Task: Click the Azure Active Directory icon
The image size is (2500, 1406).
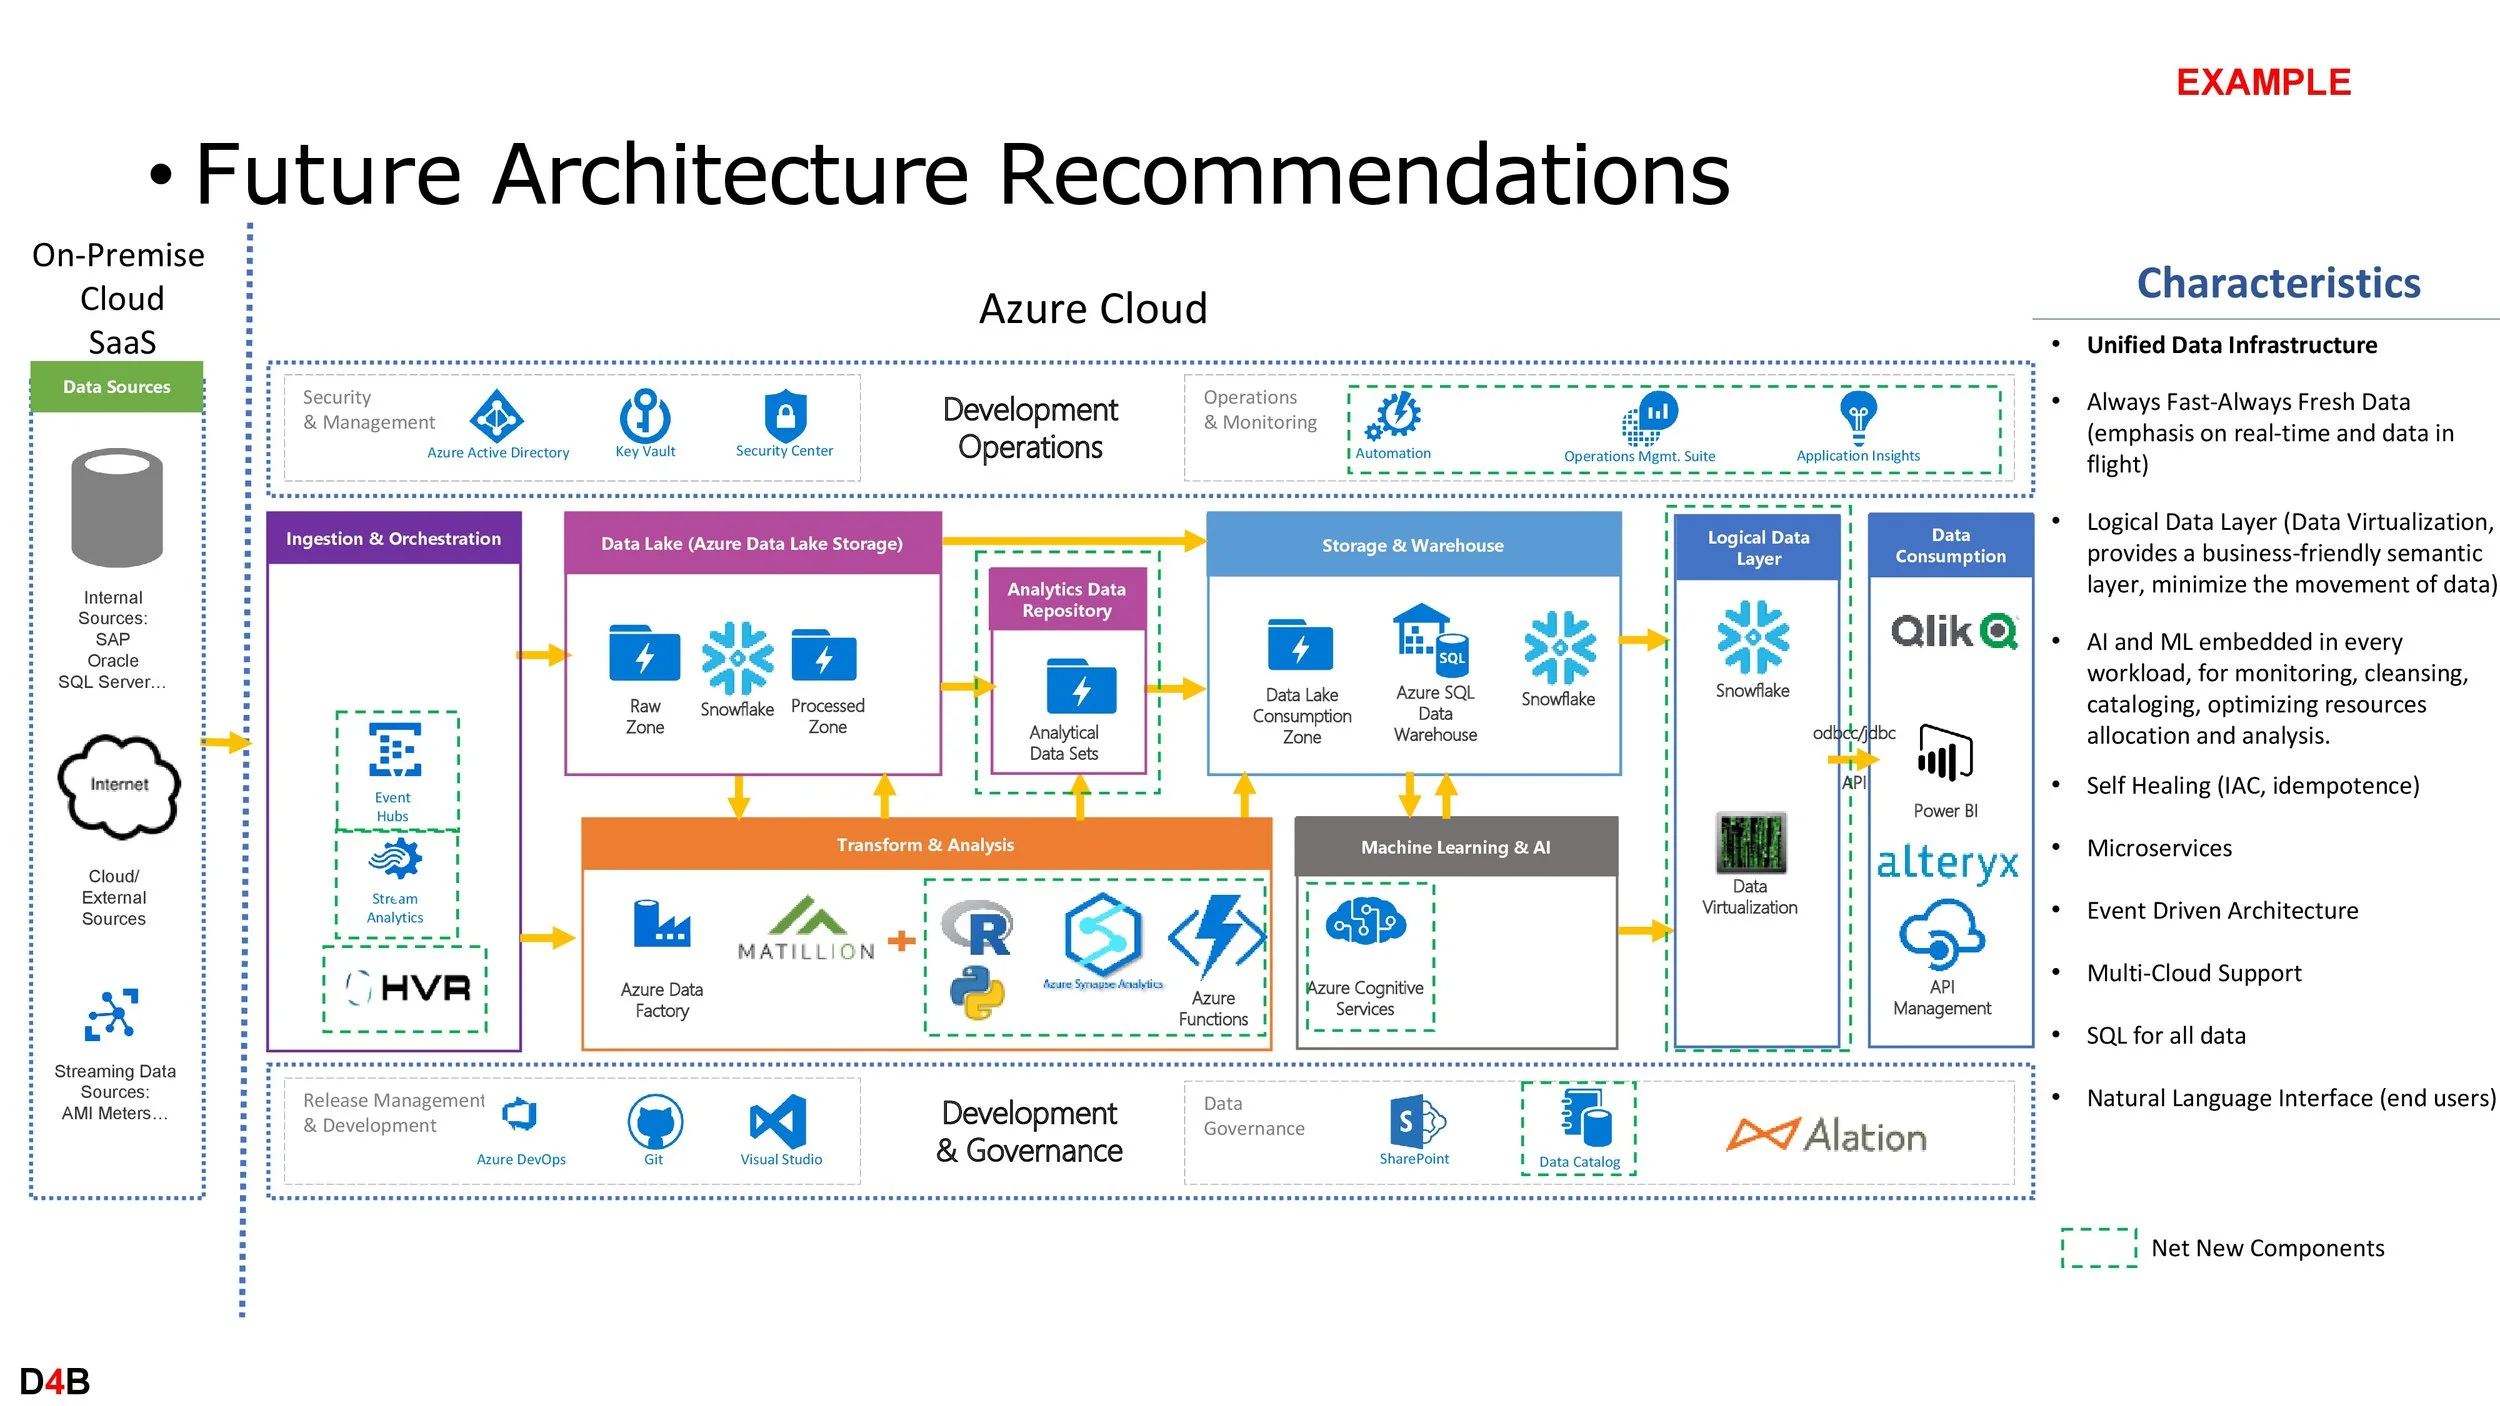Action: coord(497,415)
